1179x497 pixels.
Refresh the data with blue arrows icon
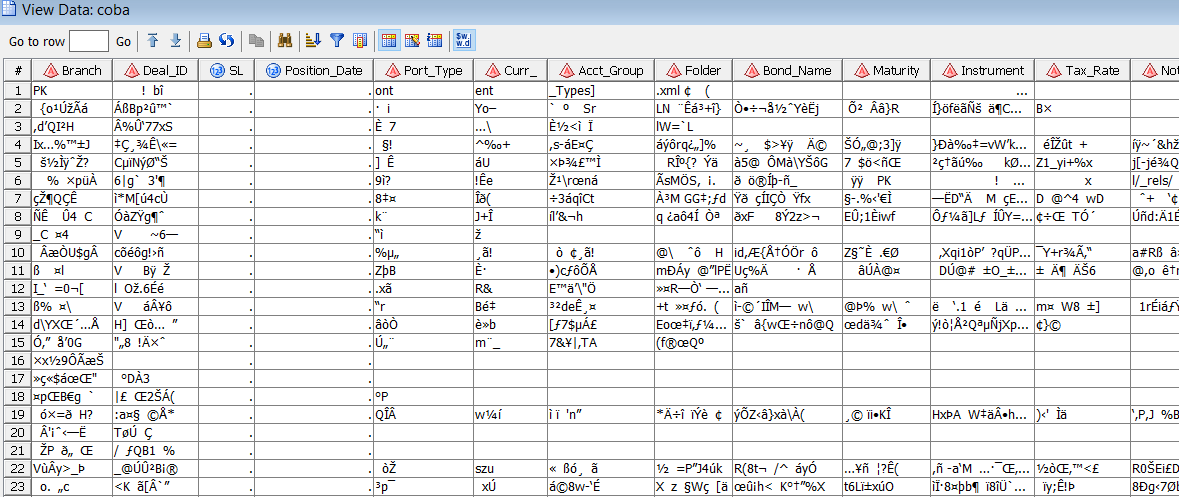coord(226,41)
